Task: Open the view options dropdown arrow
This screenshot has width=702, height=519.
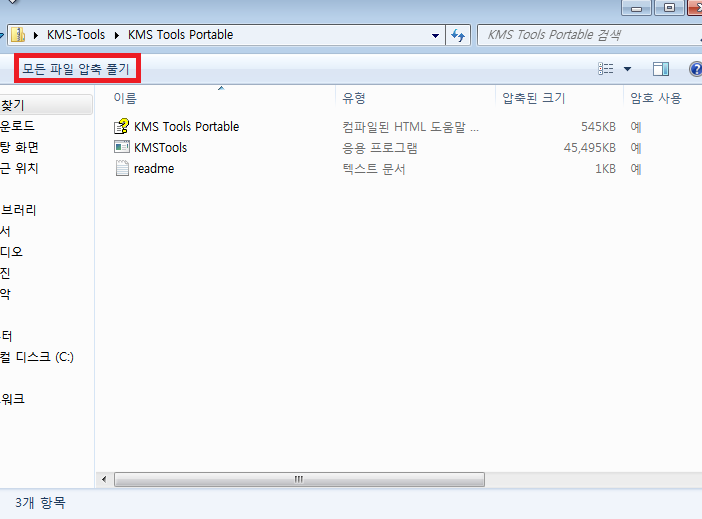Action: (628, 69)
